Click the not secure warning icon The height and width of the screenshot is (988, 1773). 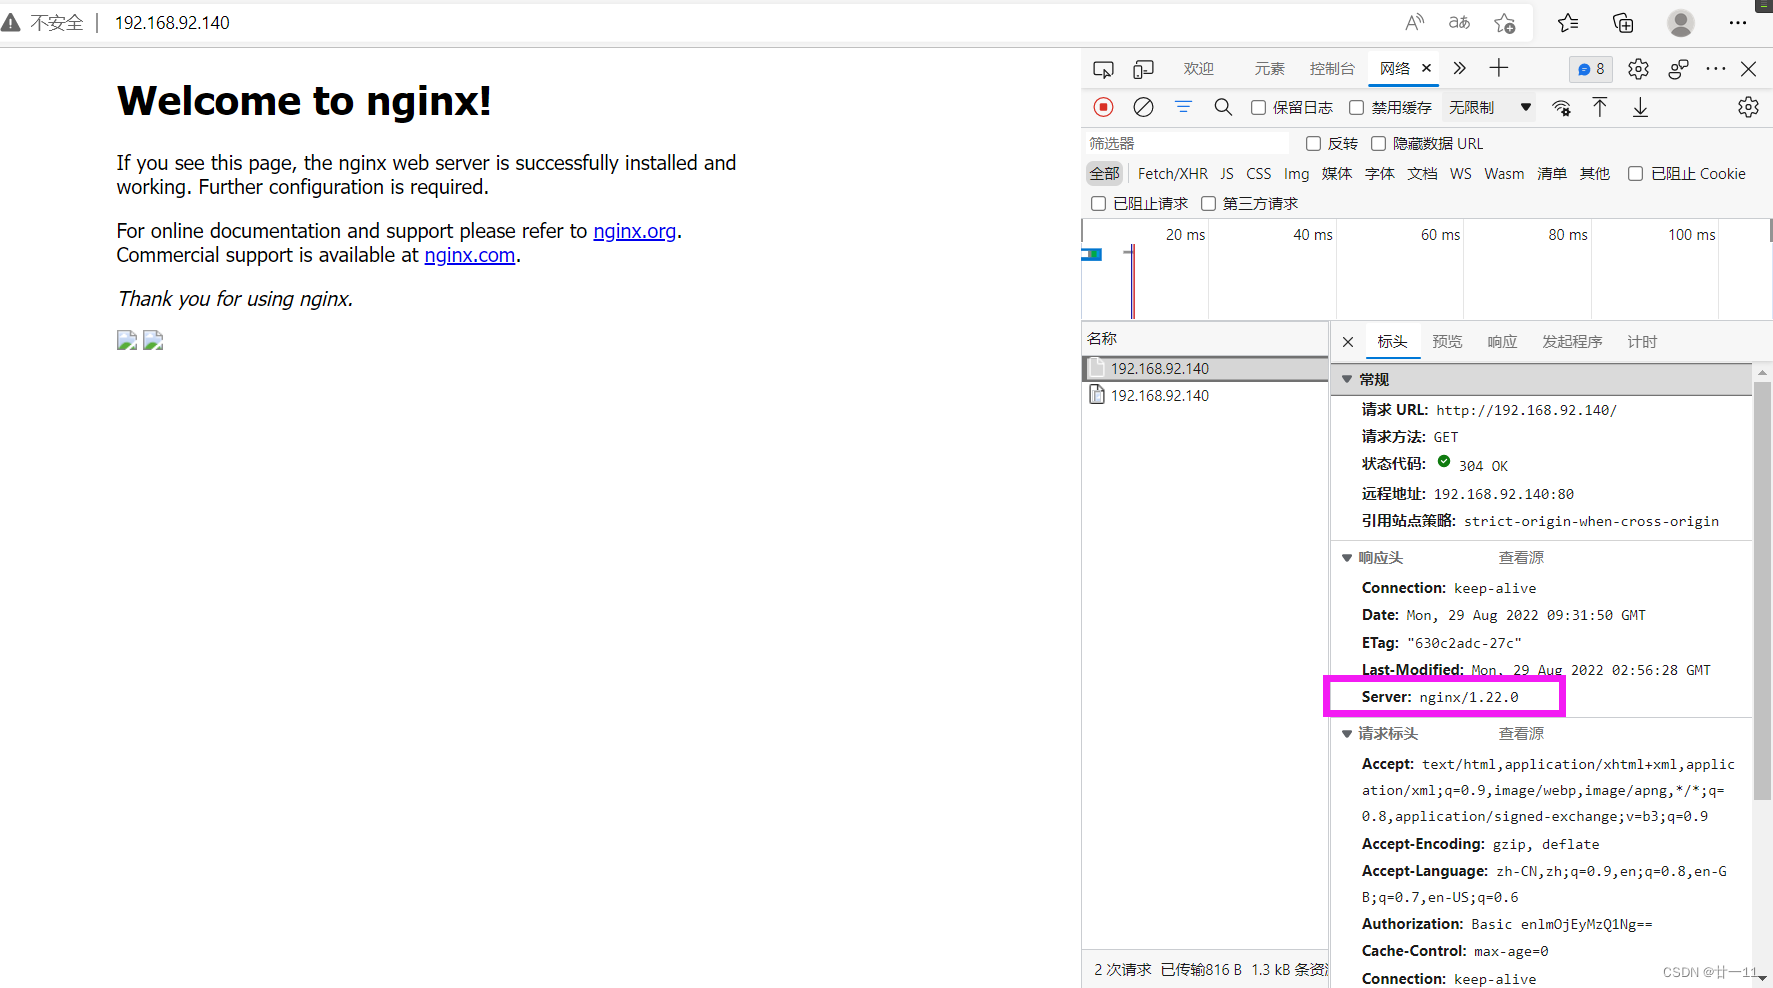(11, 22)
